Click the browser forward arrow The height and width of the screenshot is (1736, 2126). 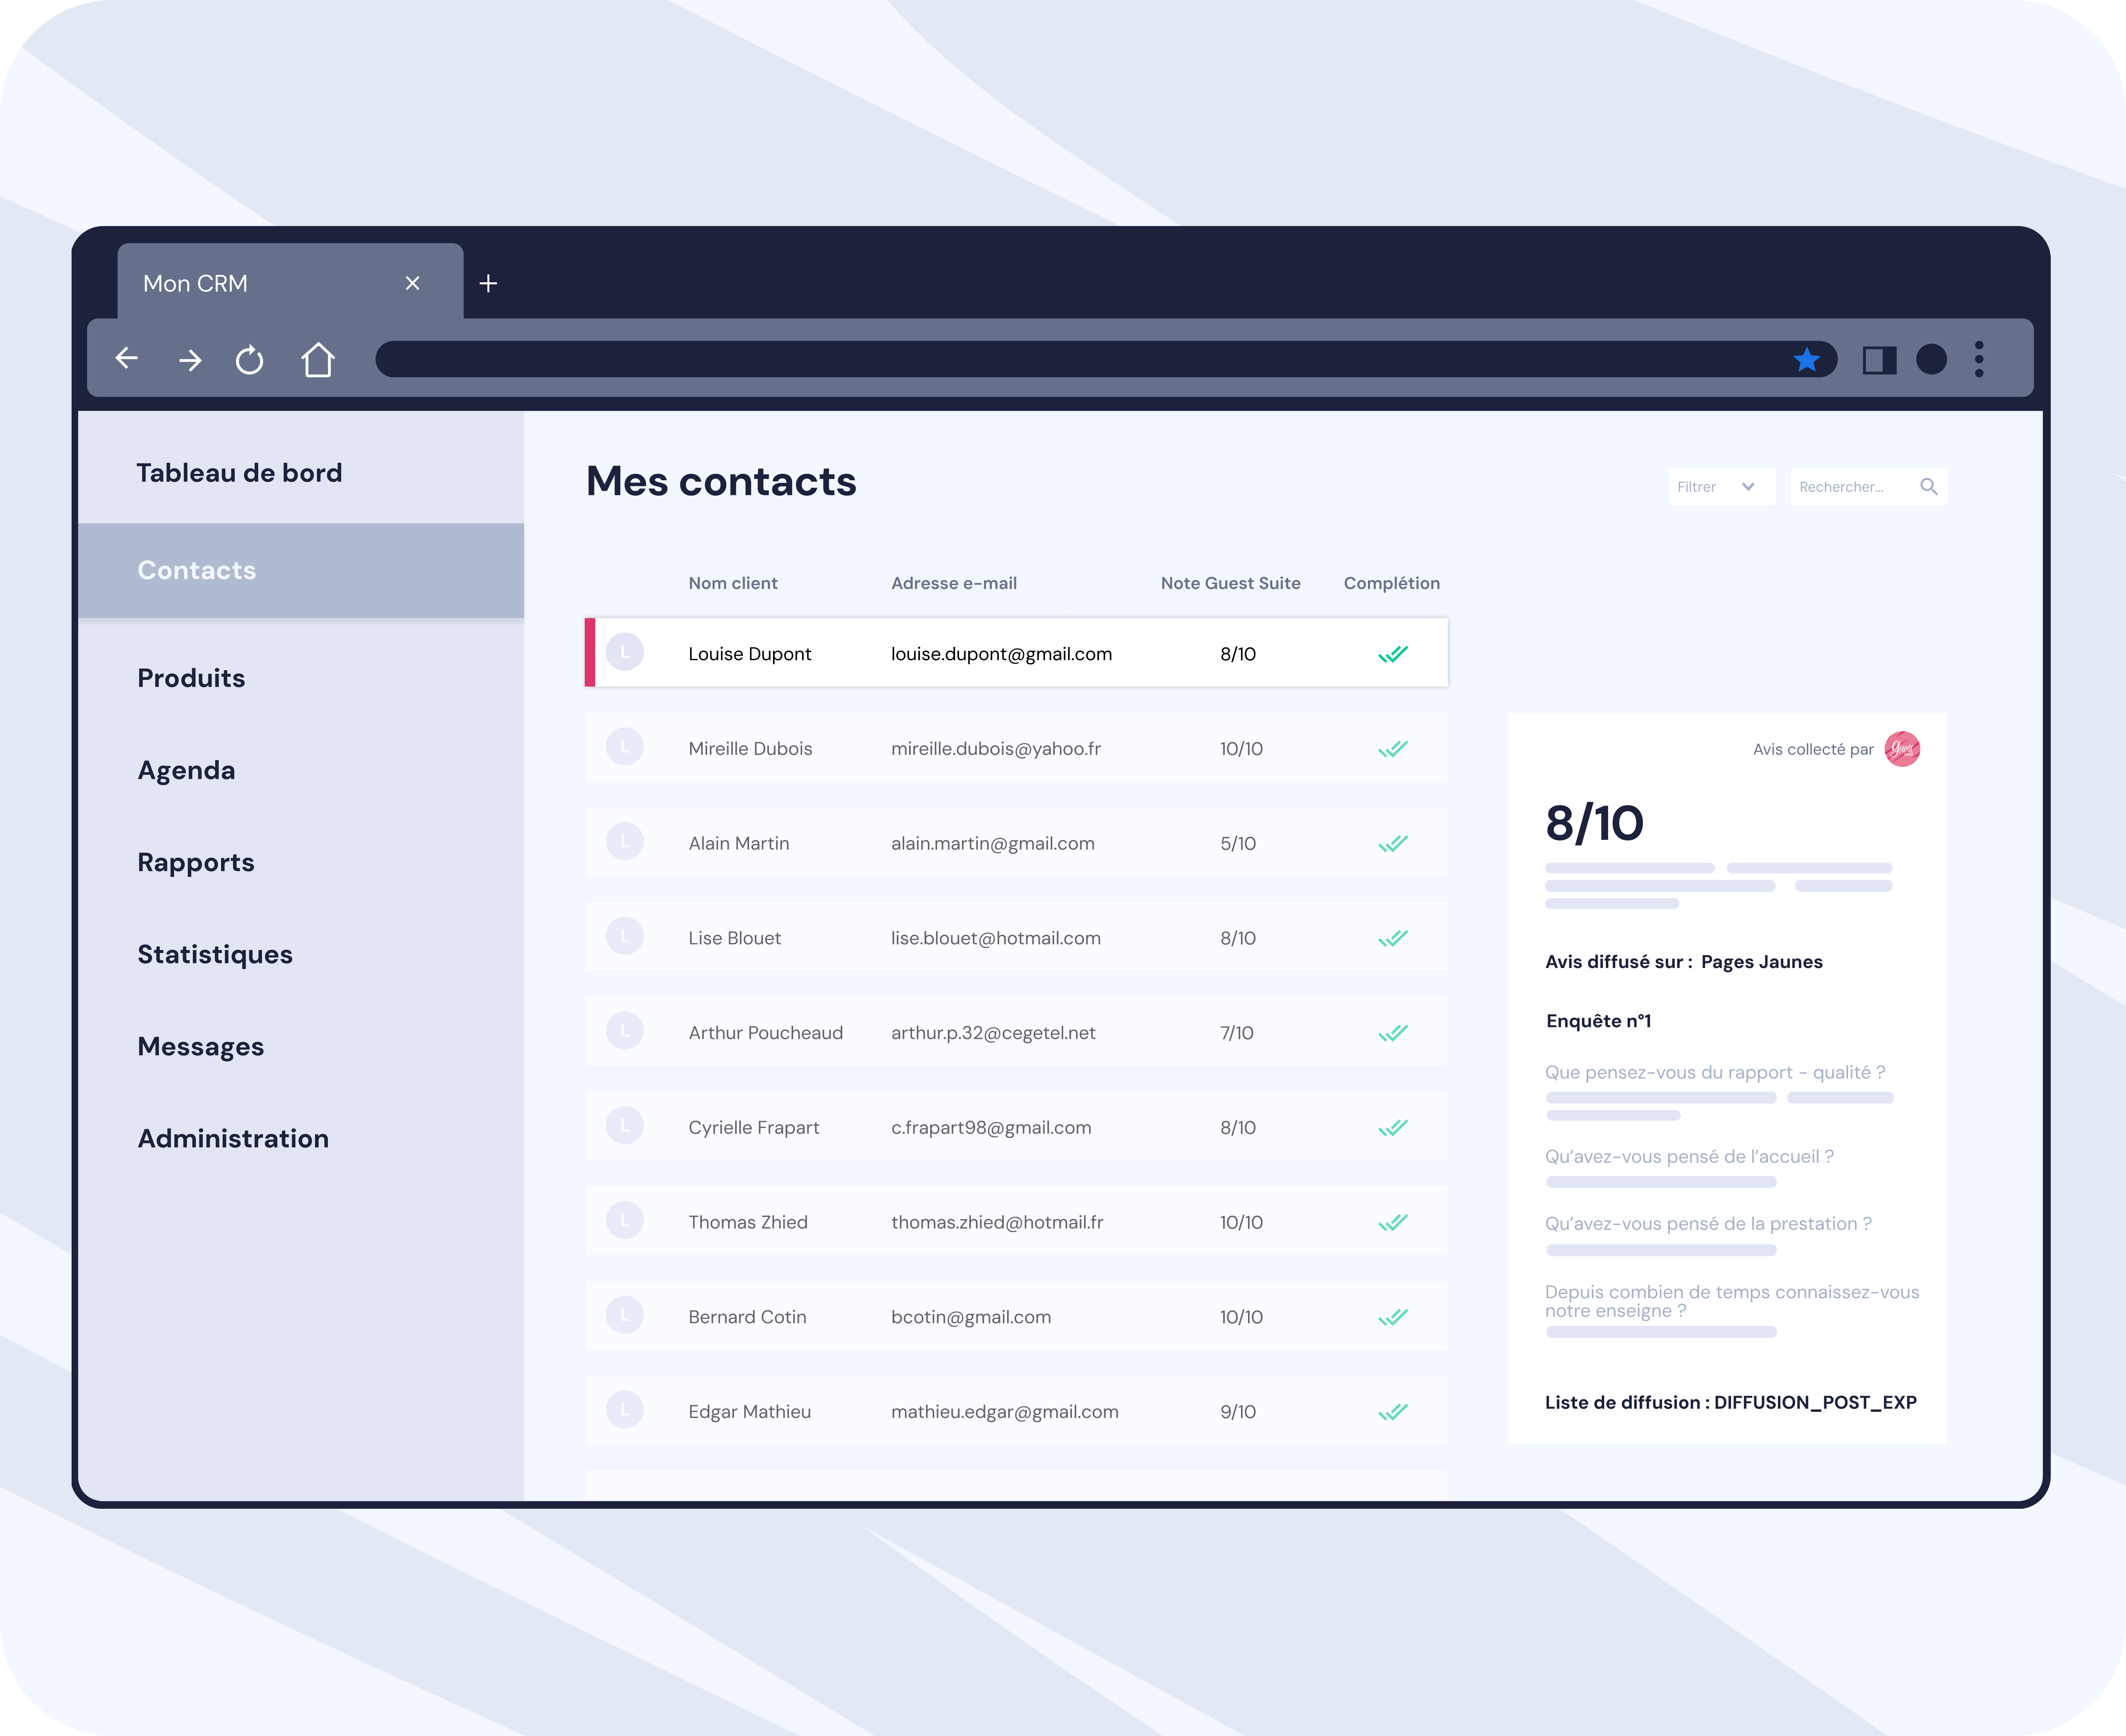[x=190, y=360]
